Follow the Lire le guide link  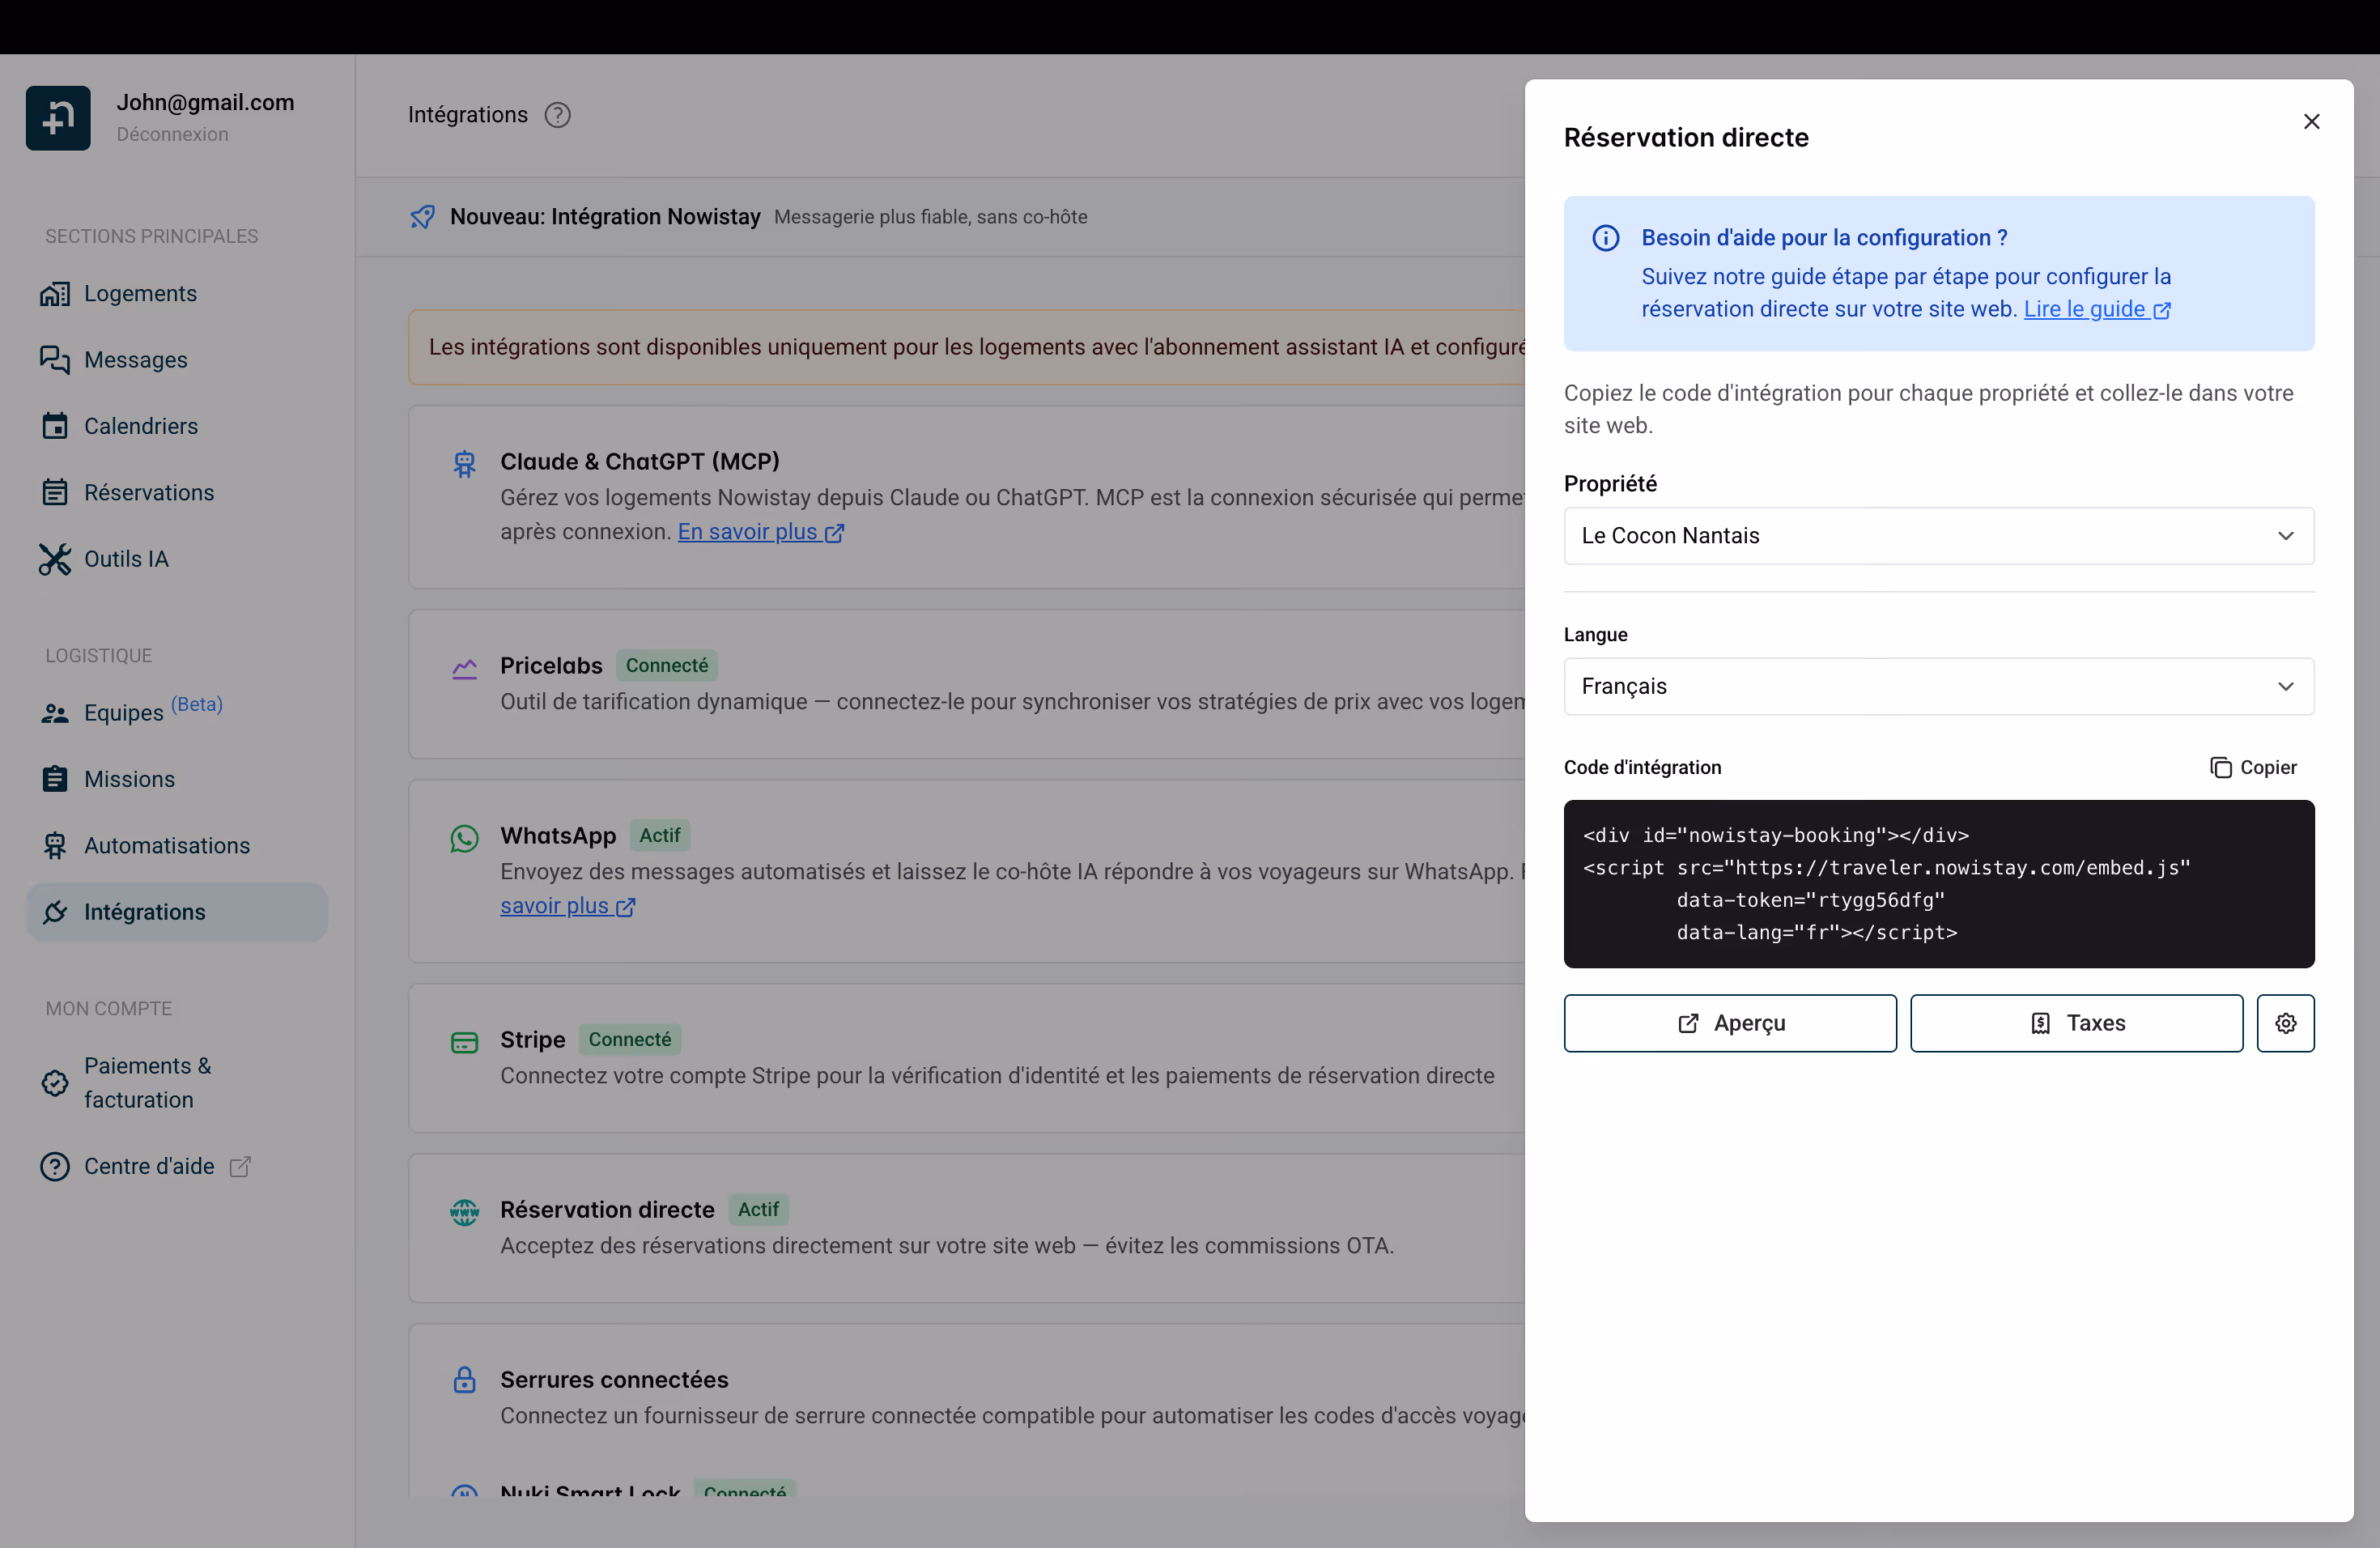[2097, 309]
